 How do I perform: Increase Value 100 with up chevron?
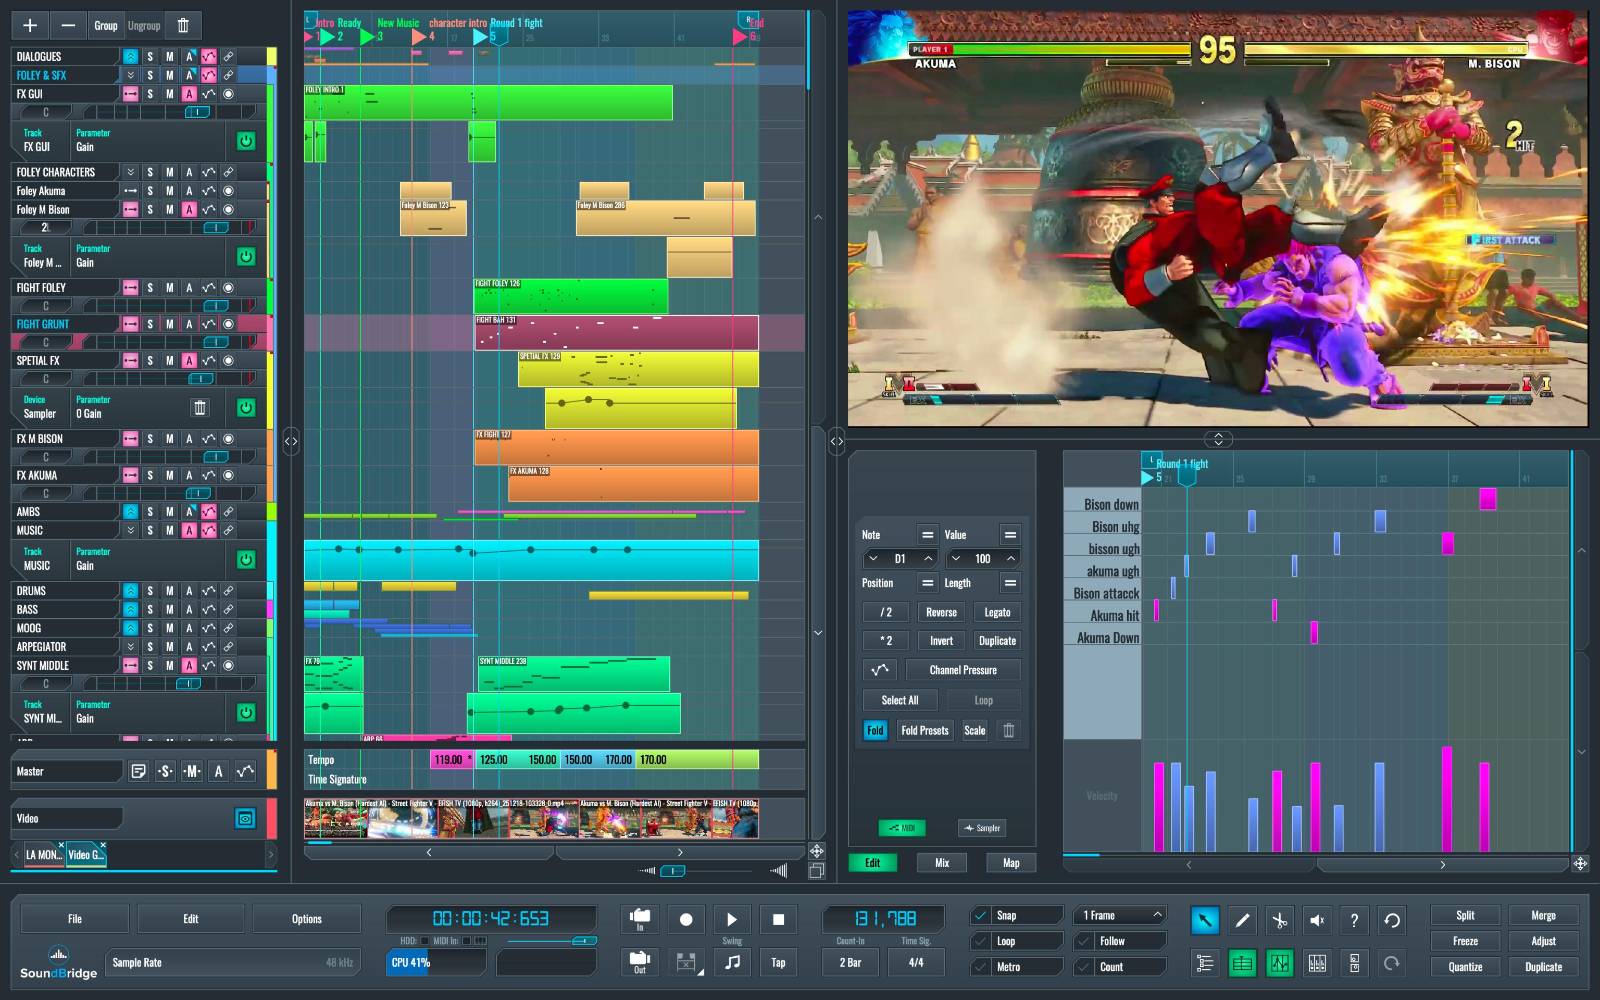1011,559
